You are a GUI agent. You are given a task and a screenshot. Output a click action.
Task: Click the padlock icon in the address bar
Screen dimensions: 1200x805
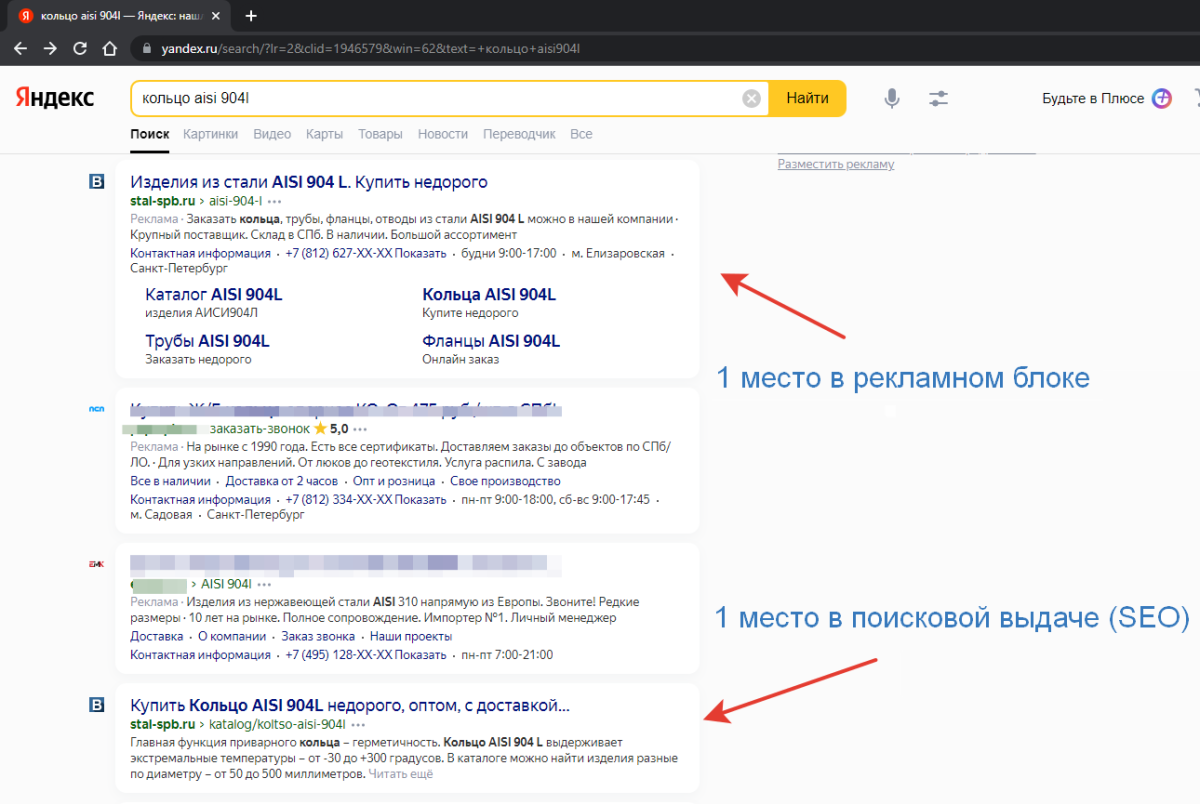point(146,47)
